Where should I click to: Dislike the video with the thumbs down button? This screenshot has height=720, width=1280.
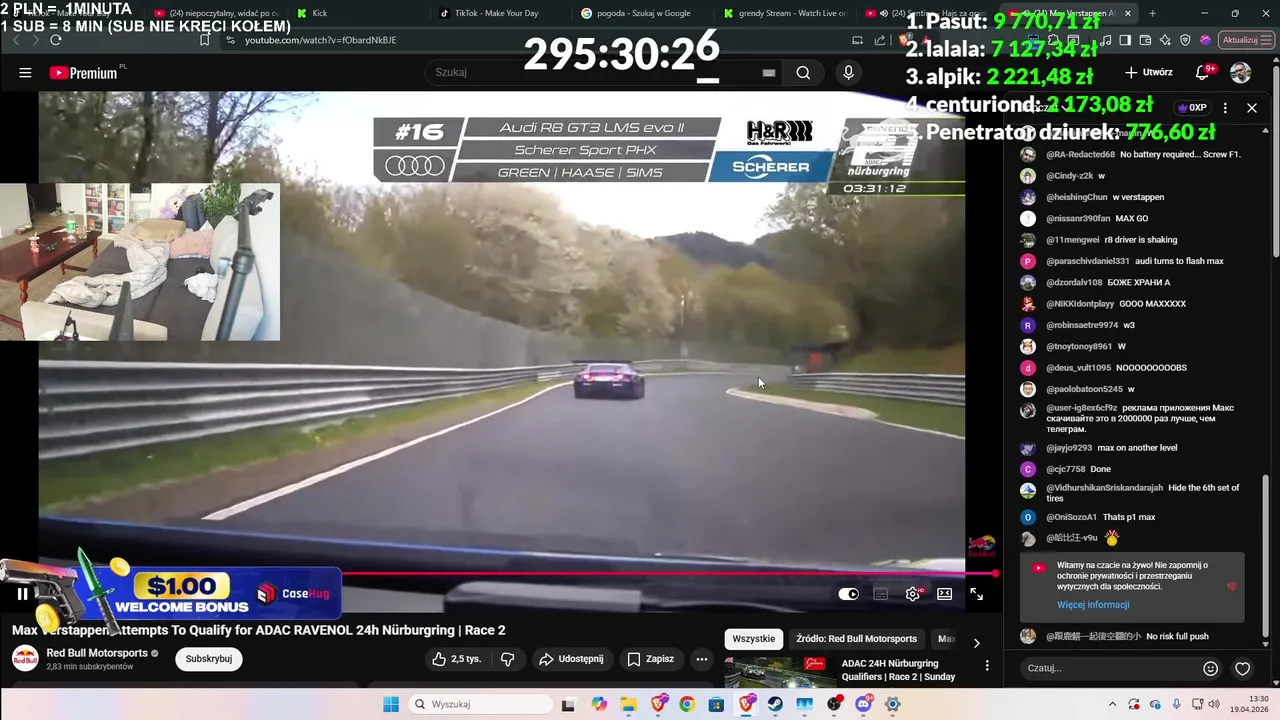click(507, 659)
